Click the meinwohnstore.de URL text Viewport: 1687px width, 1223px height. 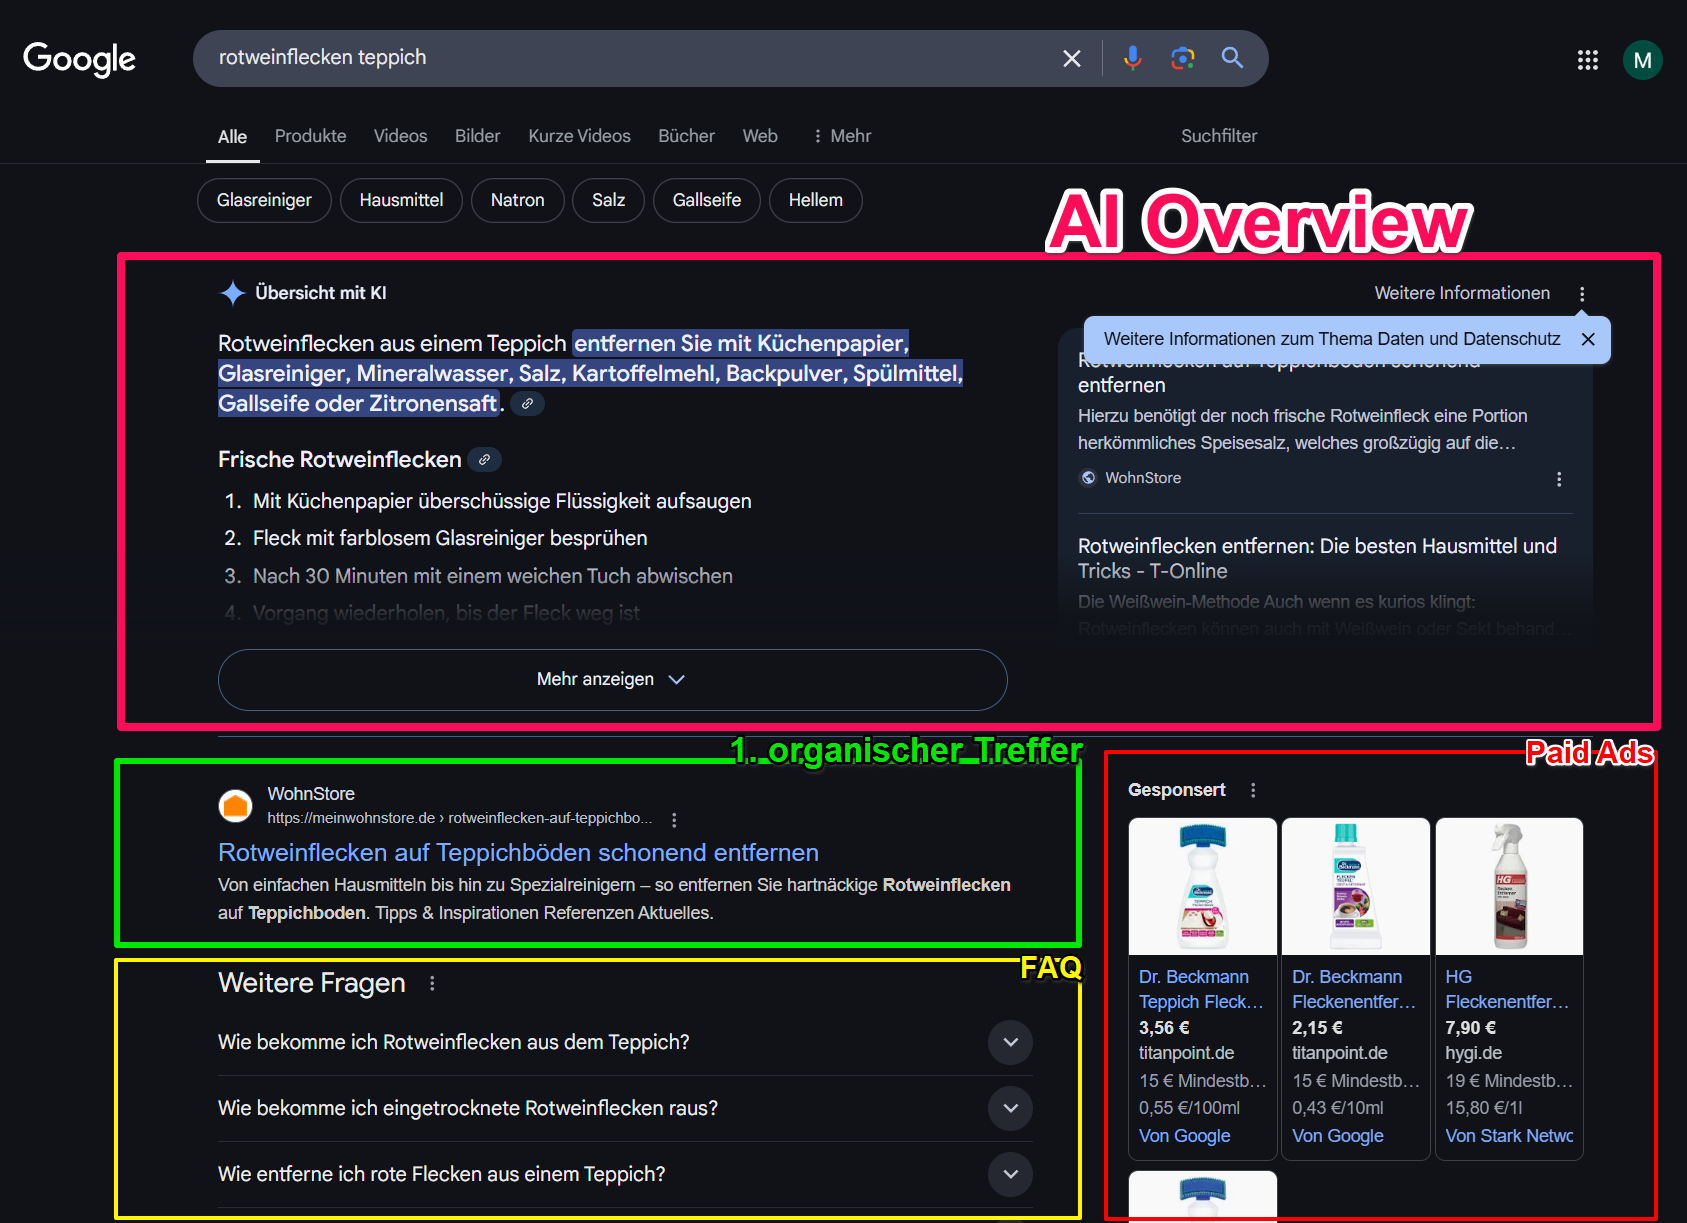pos(459,818)
